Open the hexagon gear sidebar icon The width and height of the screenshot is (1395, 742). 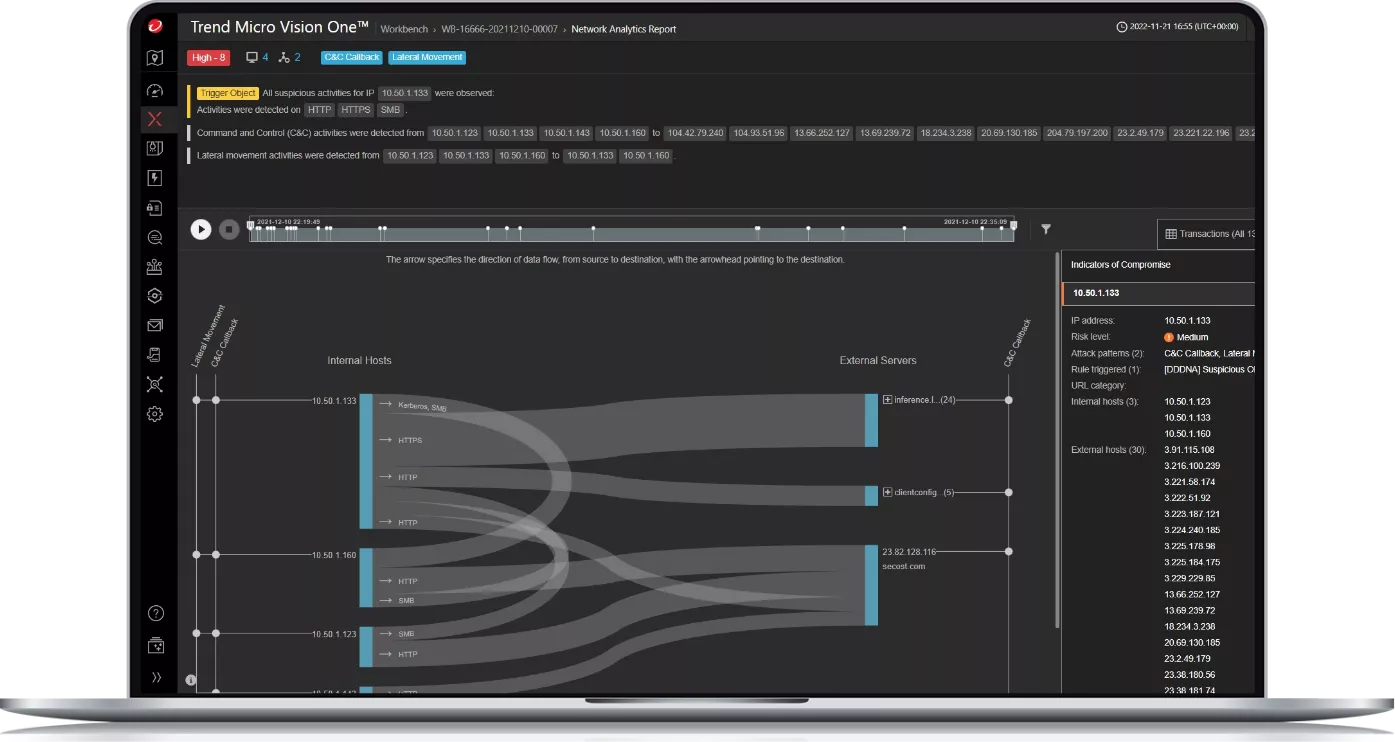point(155,296)
